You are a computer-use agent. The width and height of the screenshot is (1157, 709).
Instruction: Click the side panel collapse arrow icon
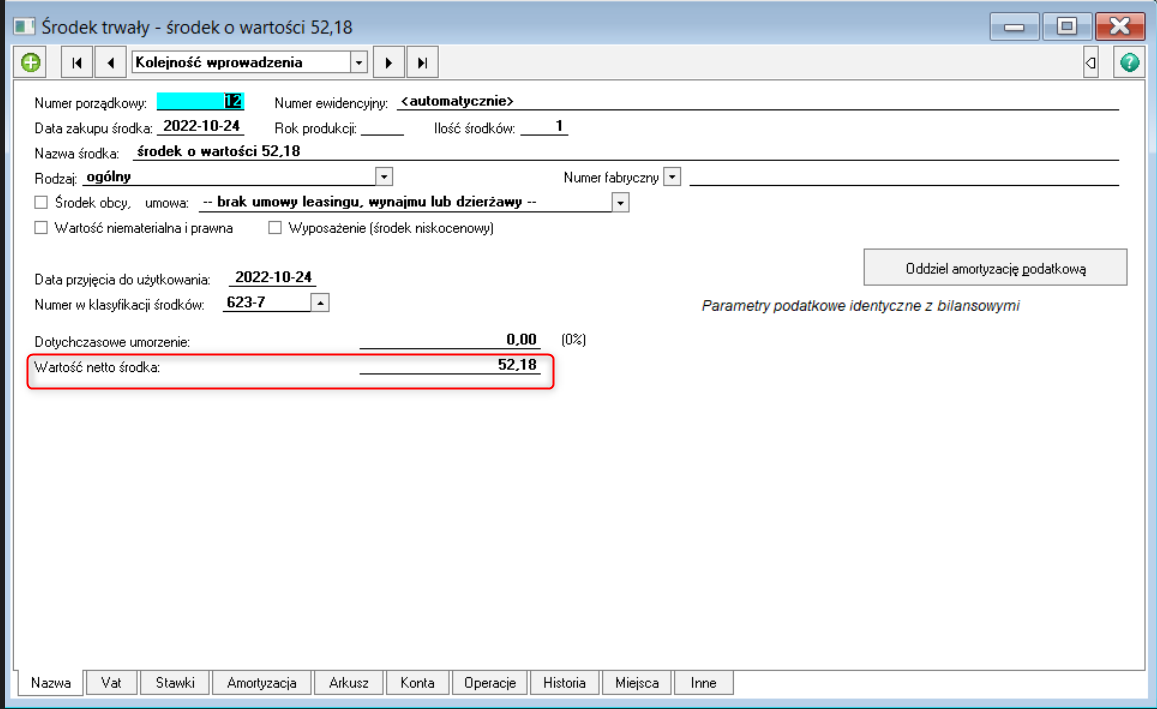1091,63
